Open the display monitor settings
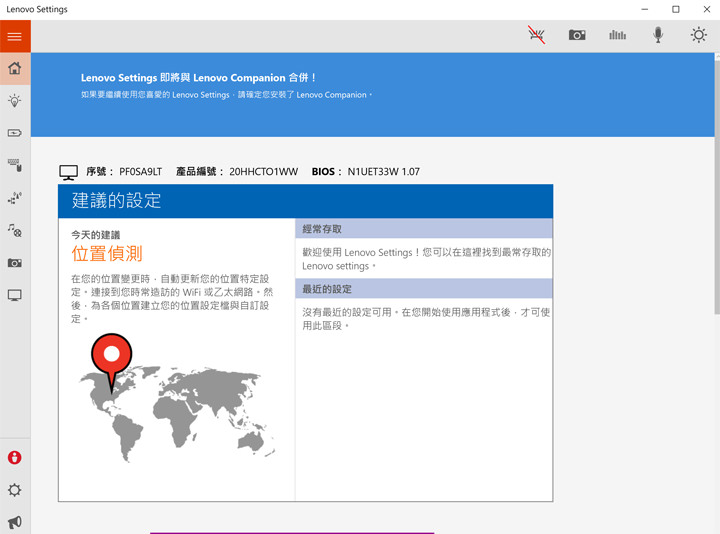Viewport: 720px width, 534px height. (x=15, y=295)
